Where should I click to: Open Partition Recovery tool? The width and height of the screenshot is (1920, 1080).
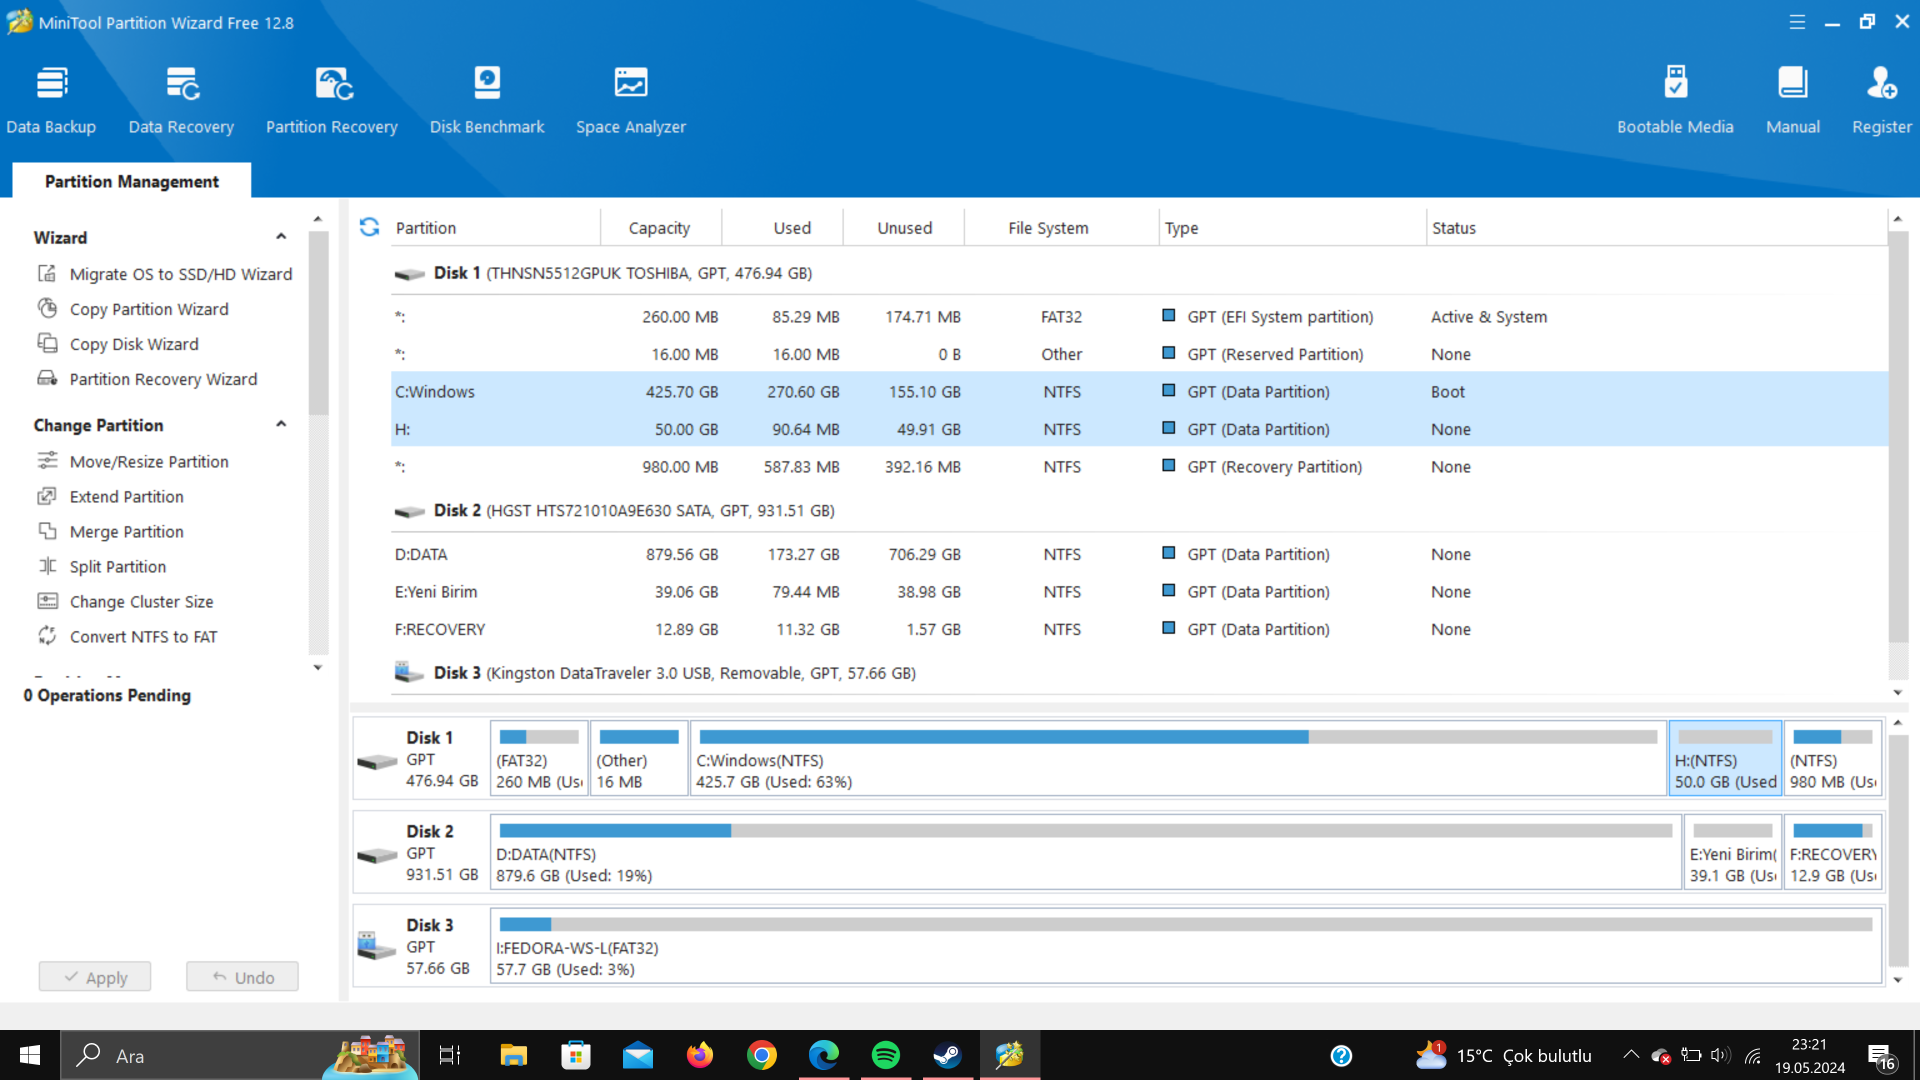[332, 98]
